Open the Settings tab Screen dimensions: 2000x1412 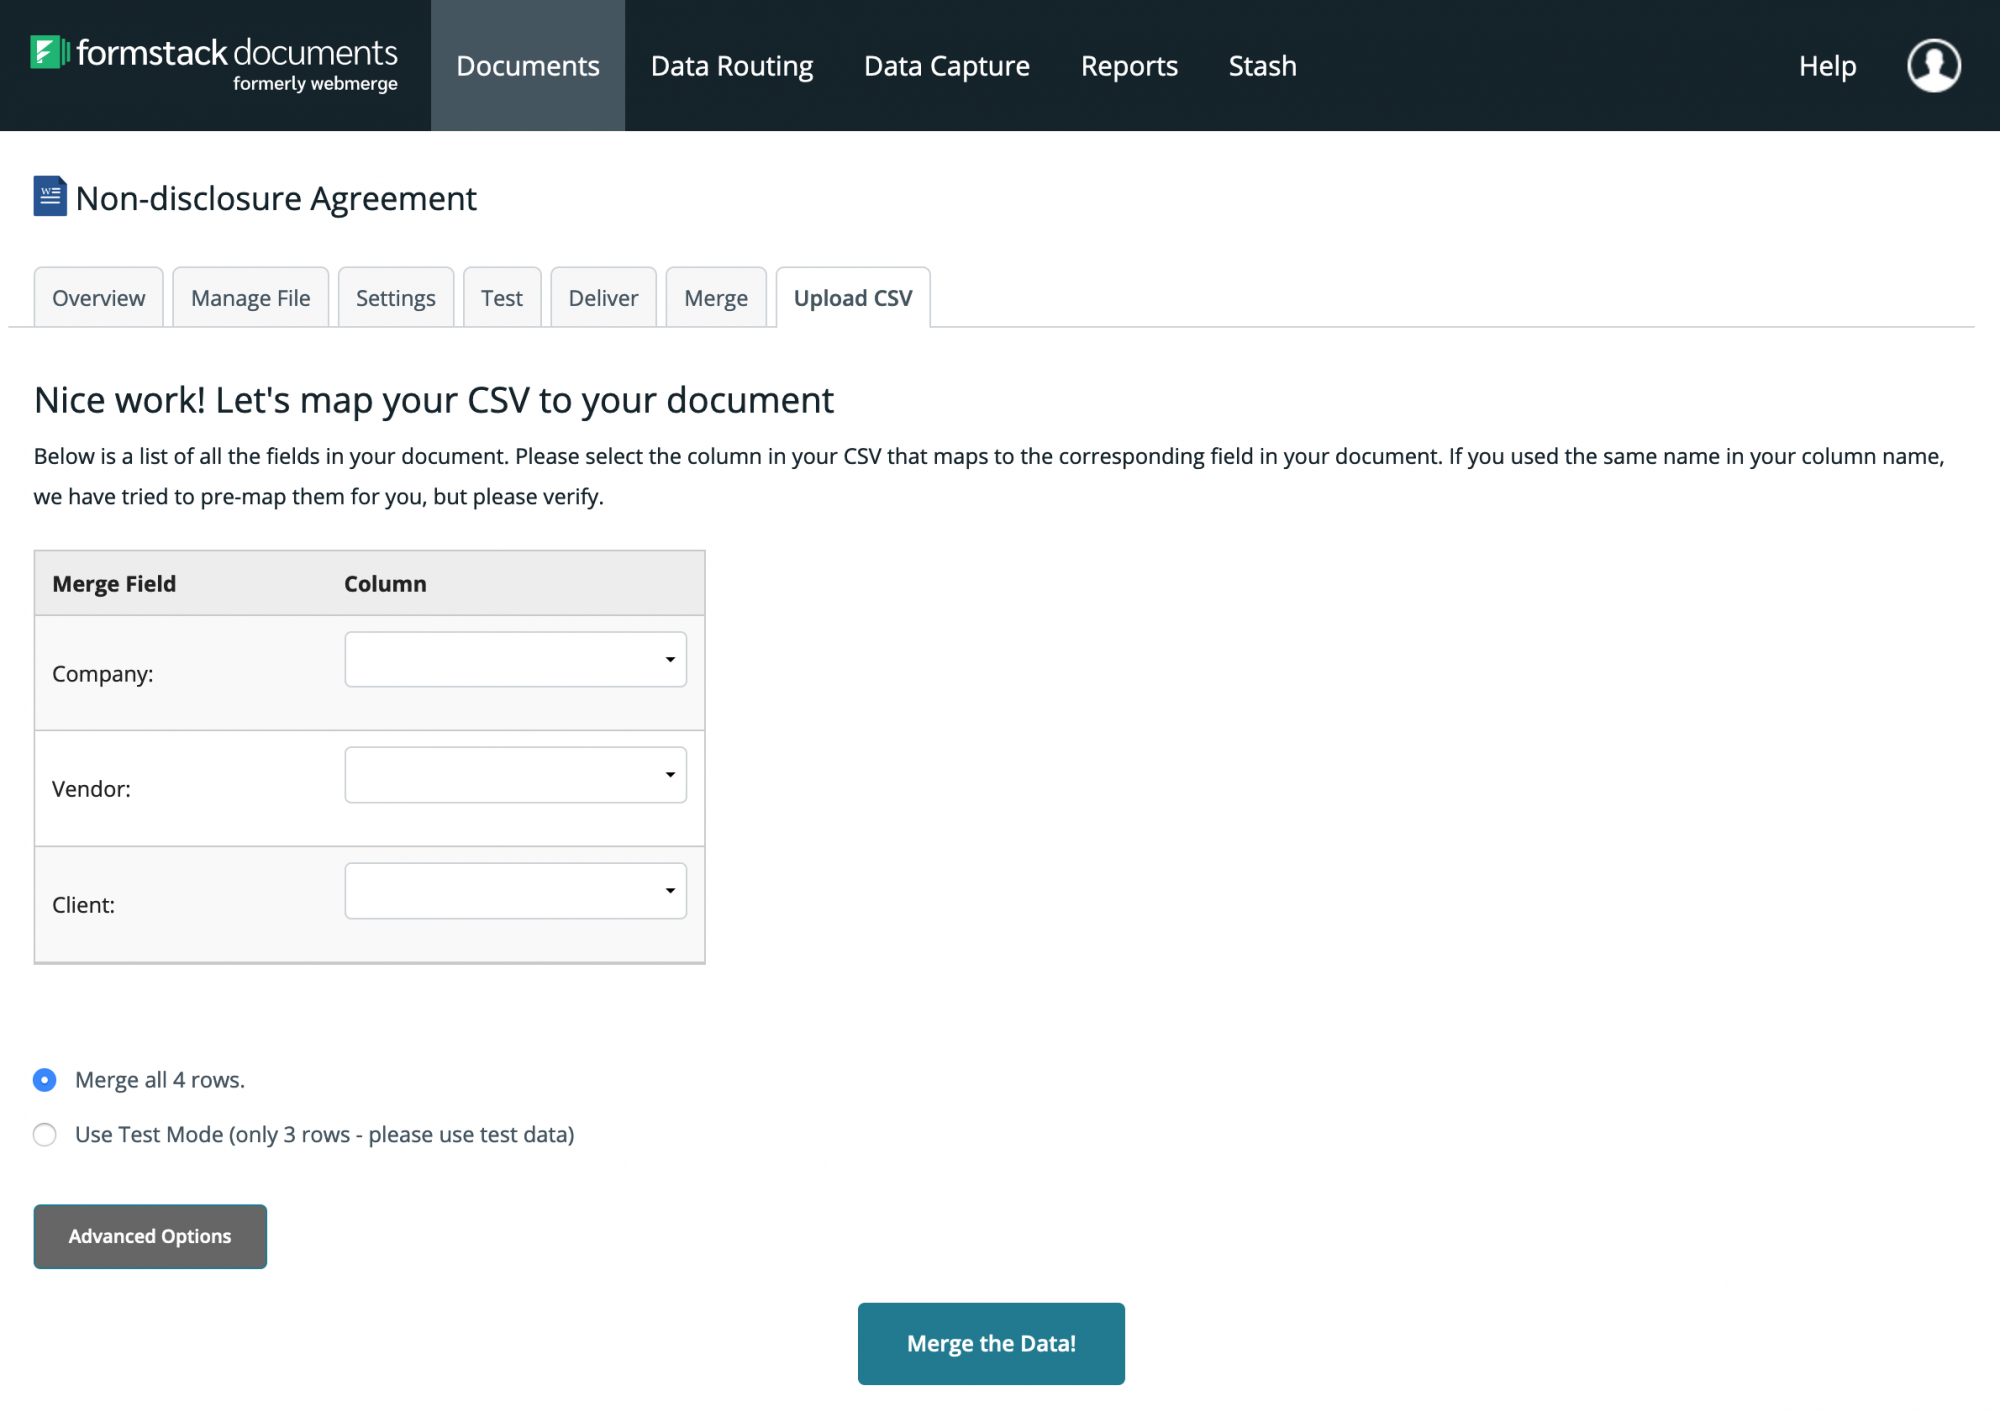tap(395, 298)
